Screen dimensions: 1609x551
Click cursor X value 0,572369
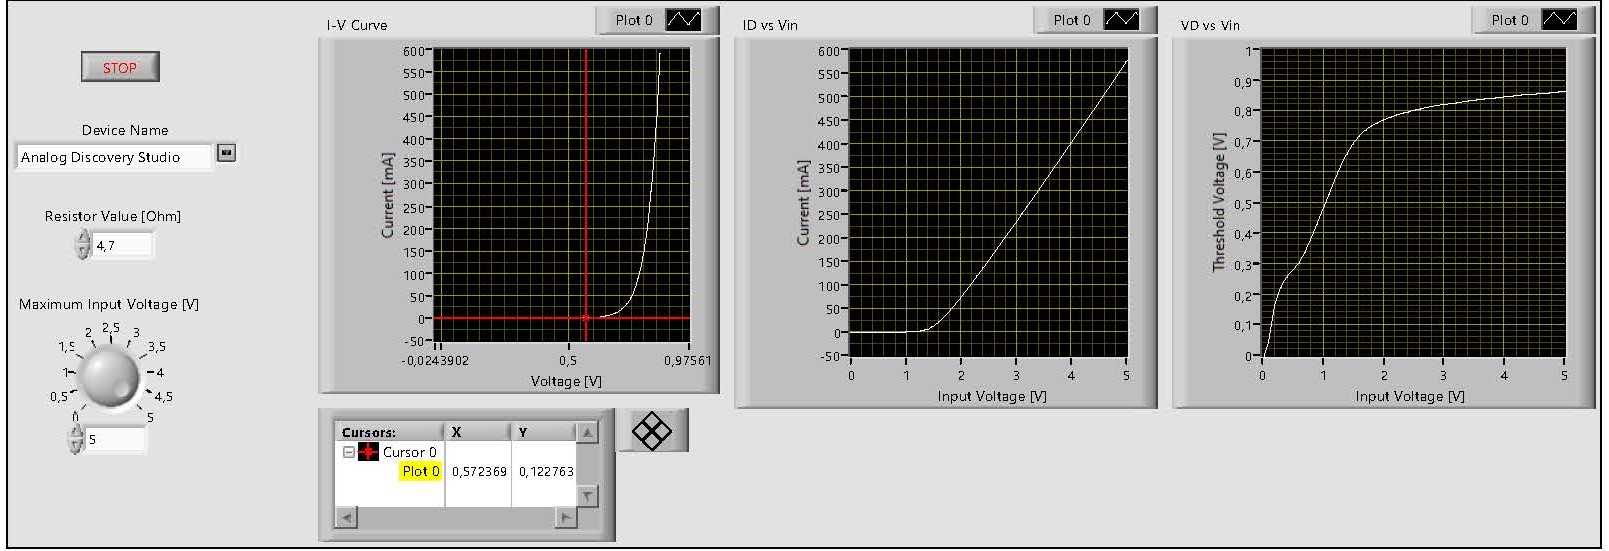click(x=479, y=471)
